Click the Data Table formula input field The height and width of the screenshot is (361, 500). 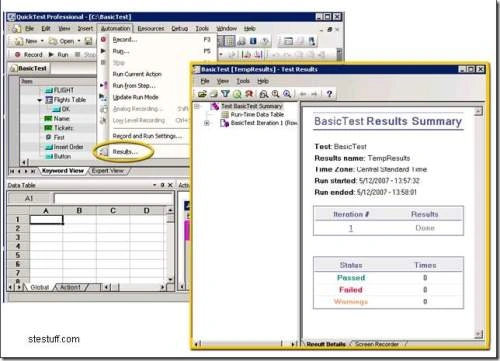(113, 198)
